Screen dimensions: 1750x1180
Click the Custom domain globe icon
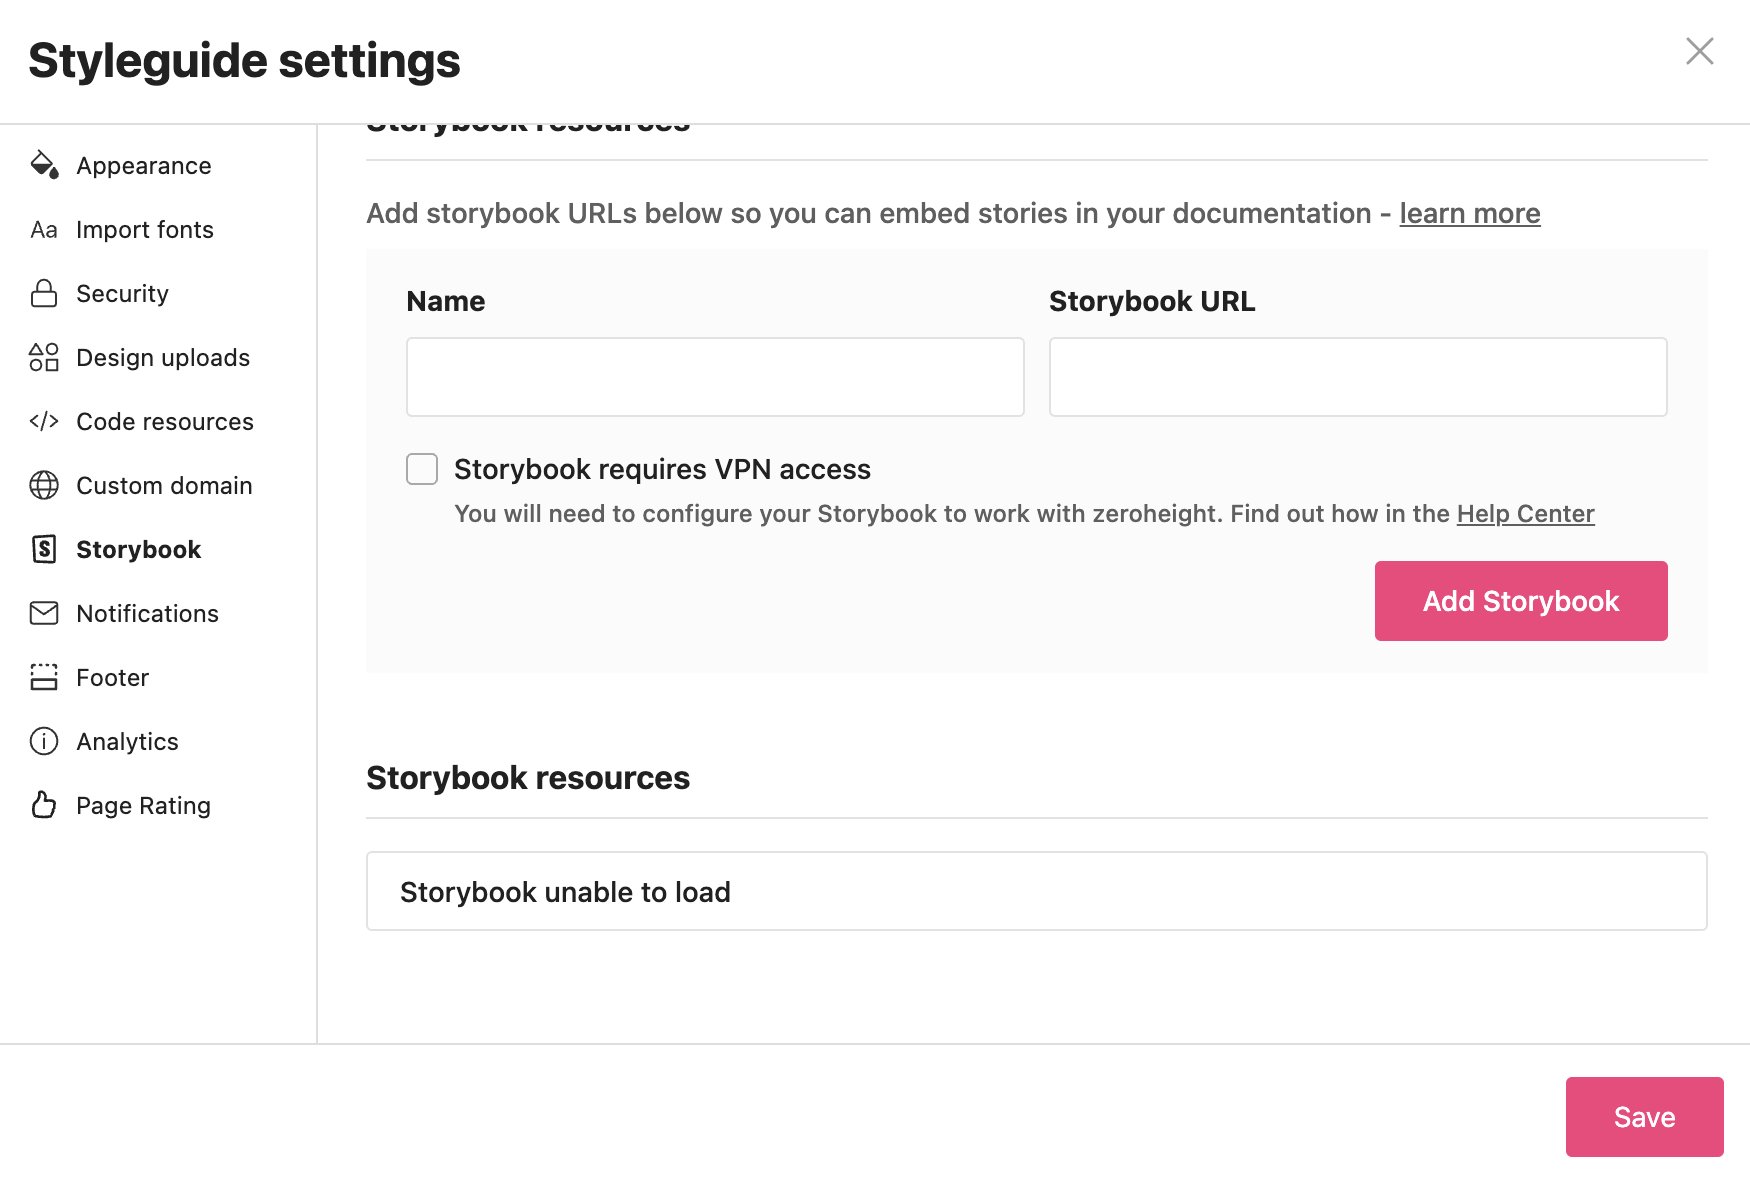click(x=44, y=485)
